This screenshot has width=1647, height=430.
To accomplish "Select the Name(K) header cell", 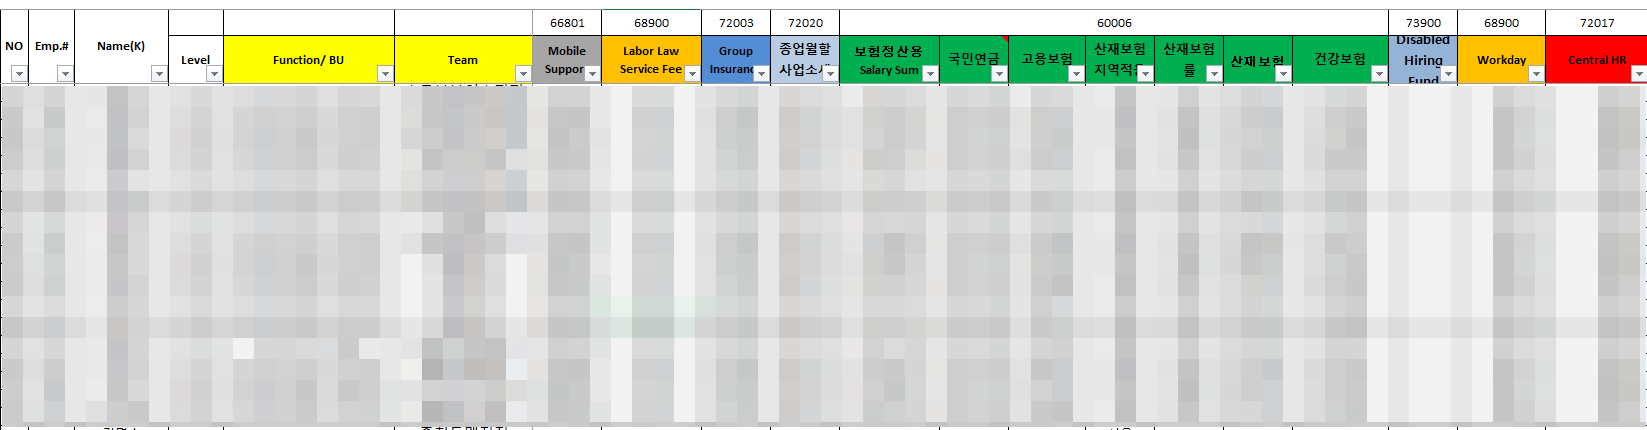I will coord(121,47).
